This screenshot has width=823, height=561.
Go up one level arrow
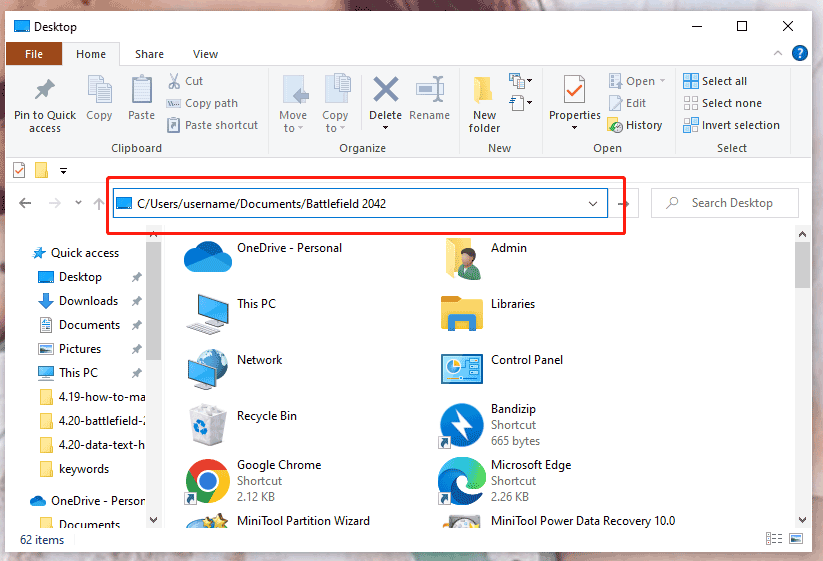(x=98, y=203)
